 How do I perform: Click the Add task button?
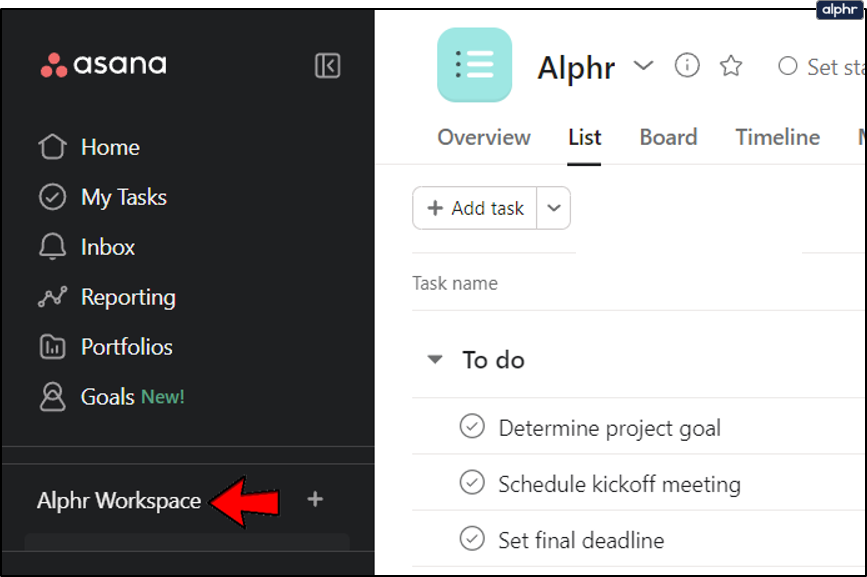[x=476, y=208]
